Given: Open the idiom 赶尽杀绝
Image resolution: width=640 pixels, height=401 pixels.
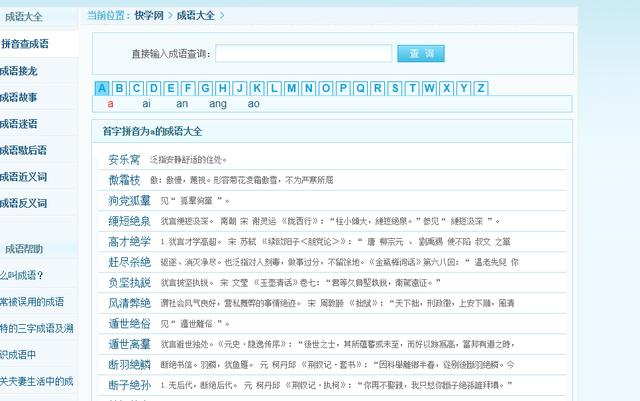Looking at the screenshot, I should click(x=129, y=262).
